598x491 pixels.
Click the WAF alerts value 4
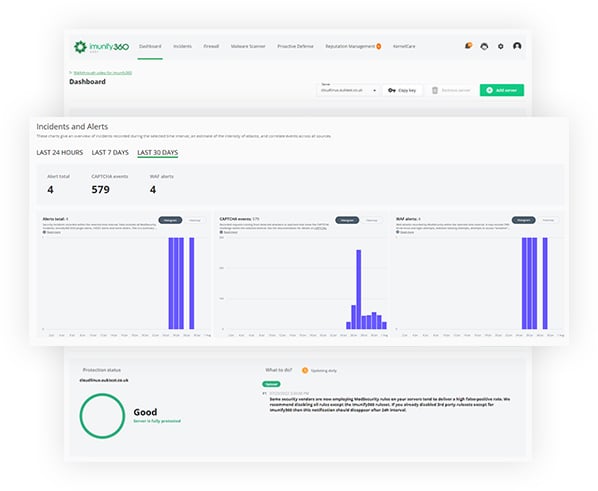pos(153,190)
